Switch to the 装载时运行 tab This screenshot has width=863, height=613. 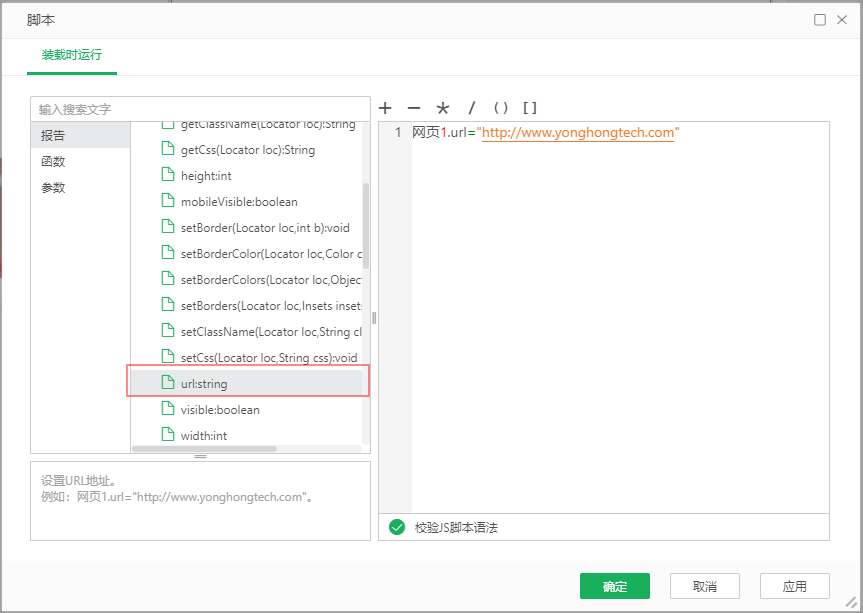tap(72, 56)
